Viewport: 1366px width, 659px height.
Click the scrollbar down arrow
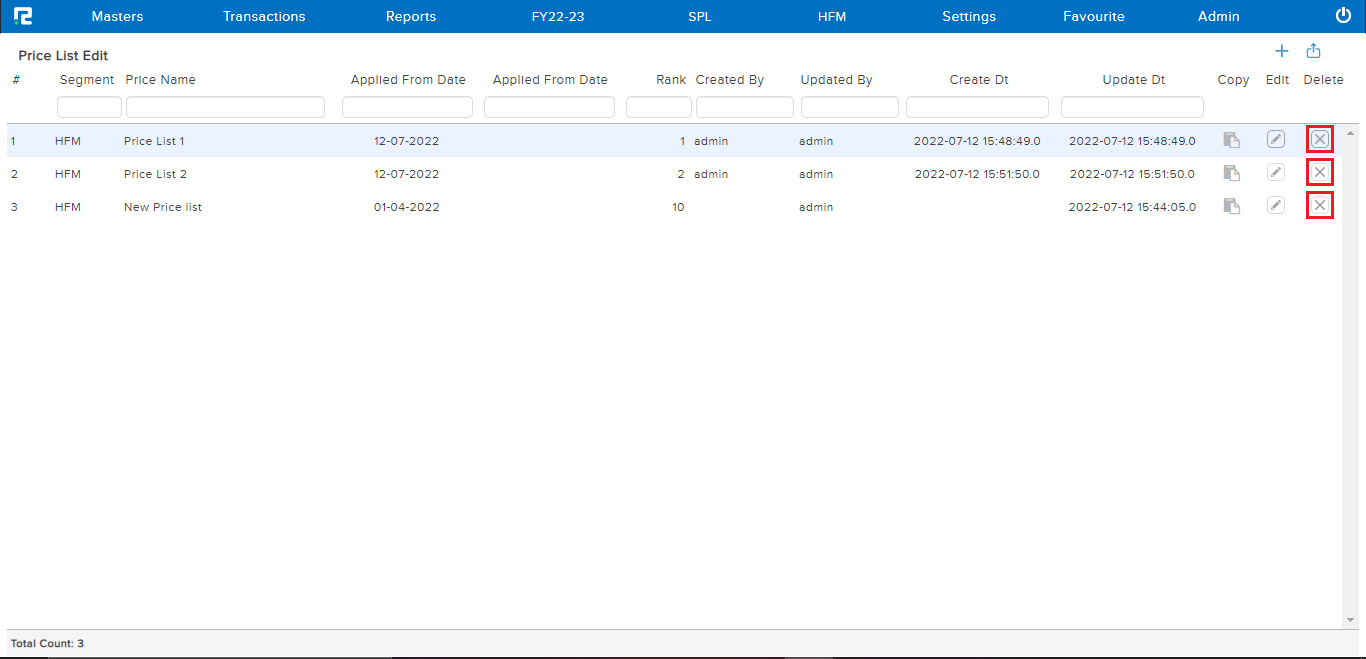pyautogui.click(x=1351, y=621)
